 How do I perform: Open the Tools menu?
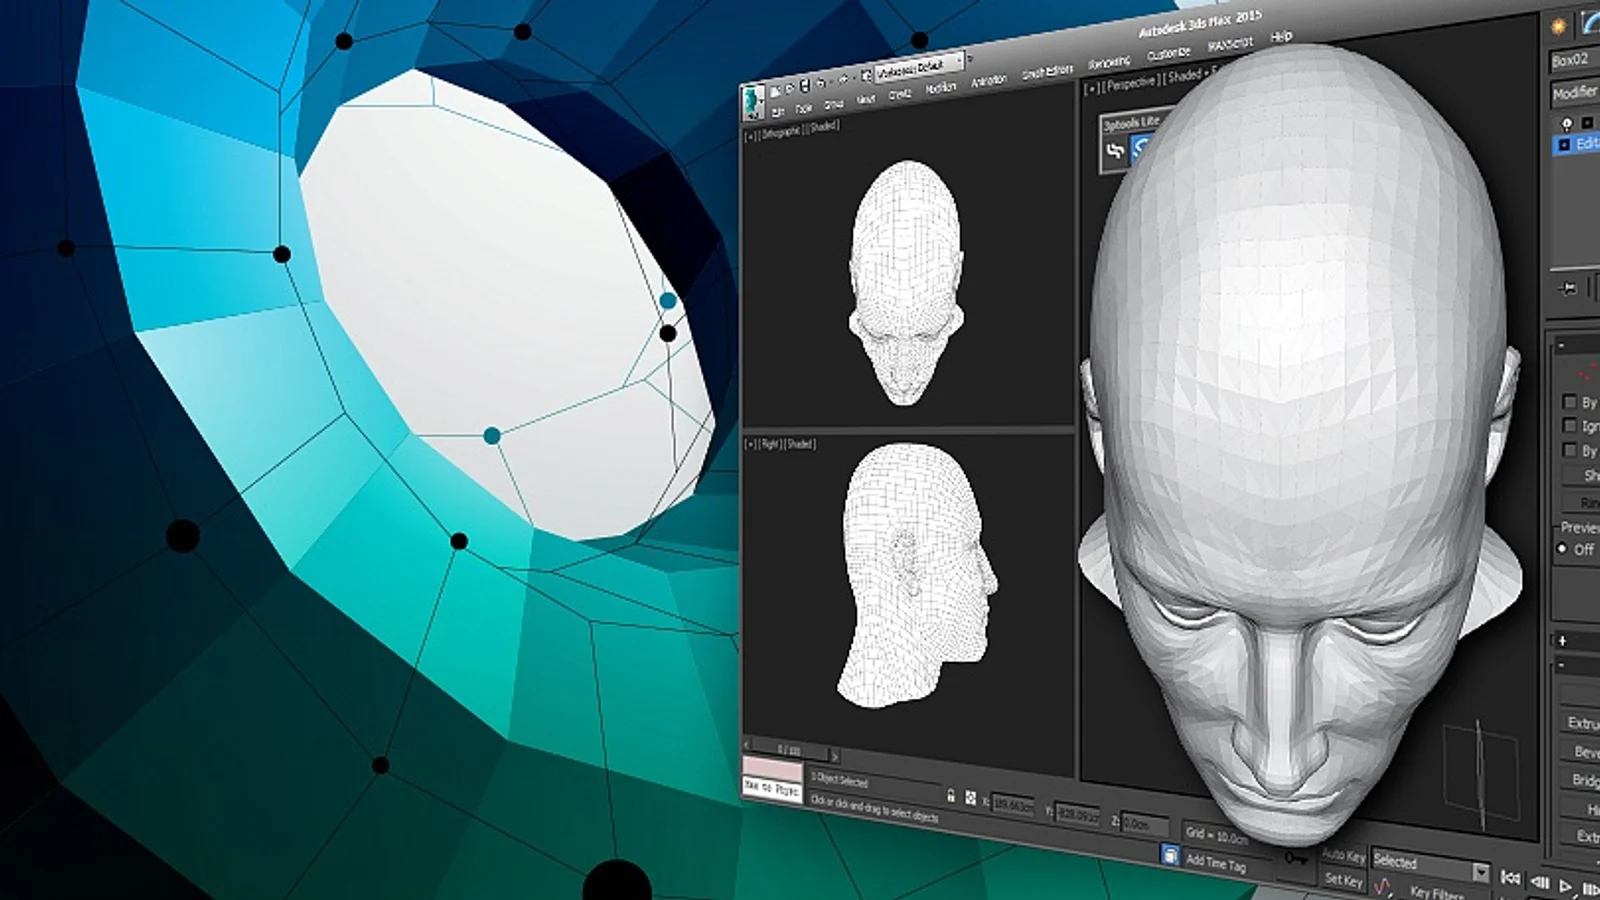pyautogui.click(x=804, y=108)
